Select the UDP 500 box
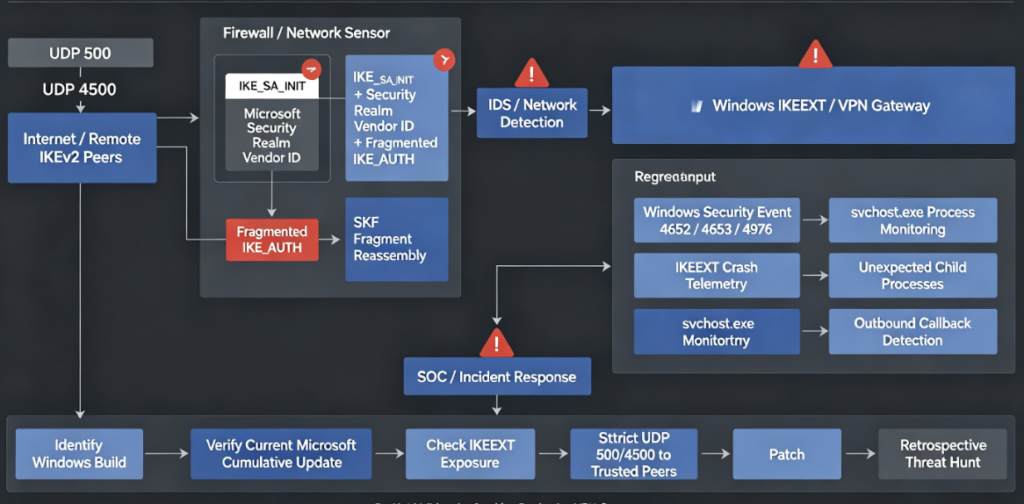Viewport: 1024px width, 504px height. point(80,52)
